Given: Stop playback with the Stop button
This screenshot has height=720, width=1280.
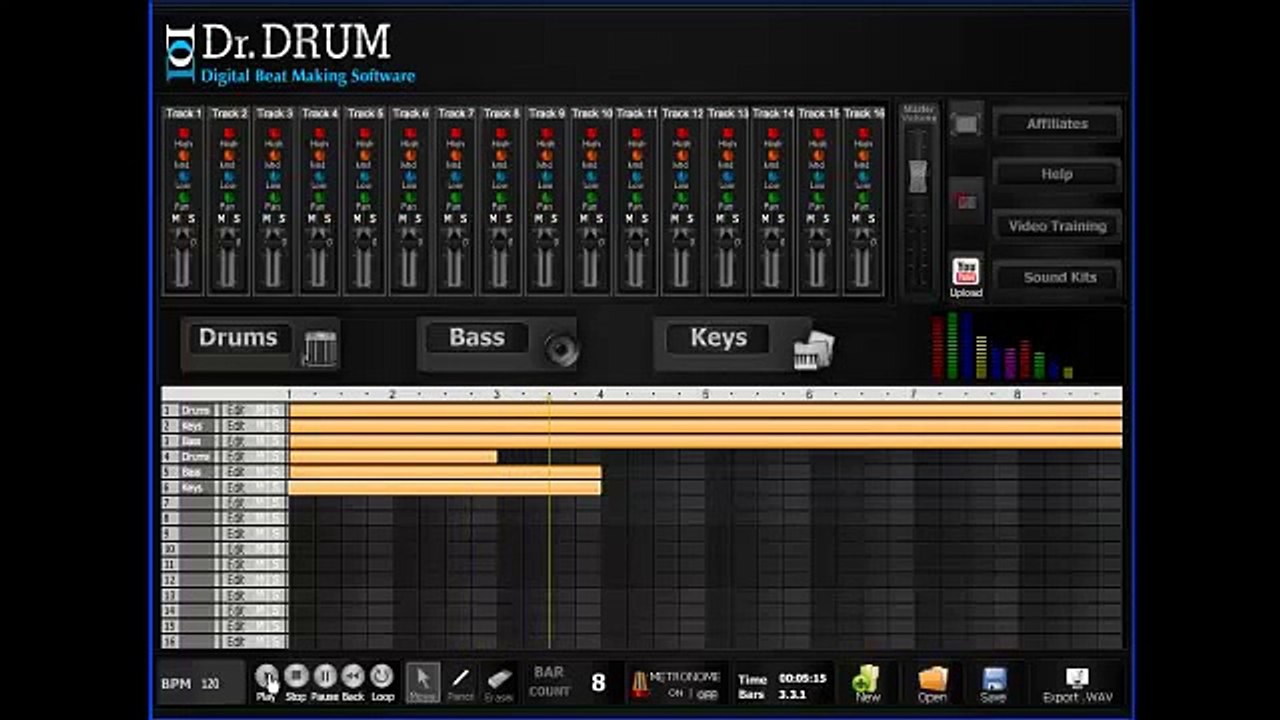Looking at the screenshot, I should click(x=296, y=677).
